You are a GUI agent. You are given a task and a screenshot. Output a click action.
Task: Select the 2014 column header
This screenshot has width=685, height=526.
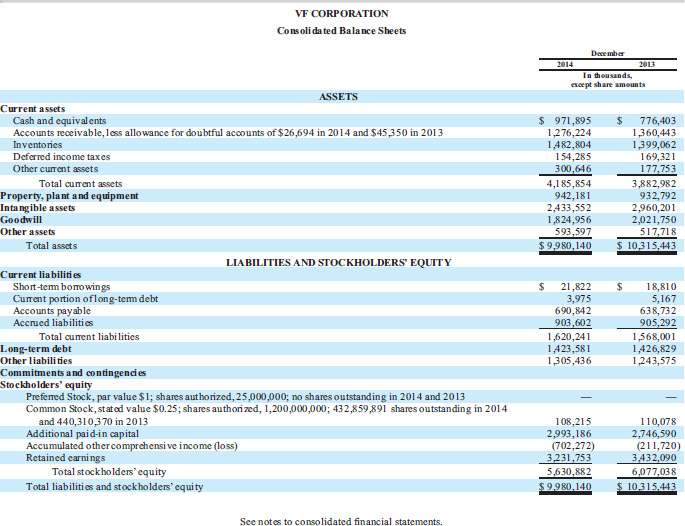click(x=564, y=64)
